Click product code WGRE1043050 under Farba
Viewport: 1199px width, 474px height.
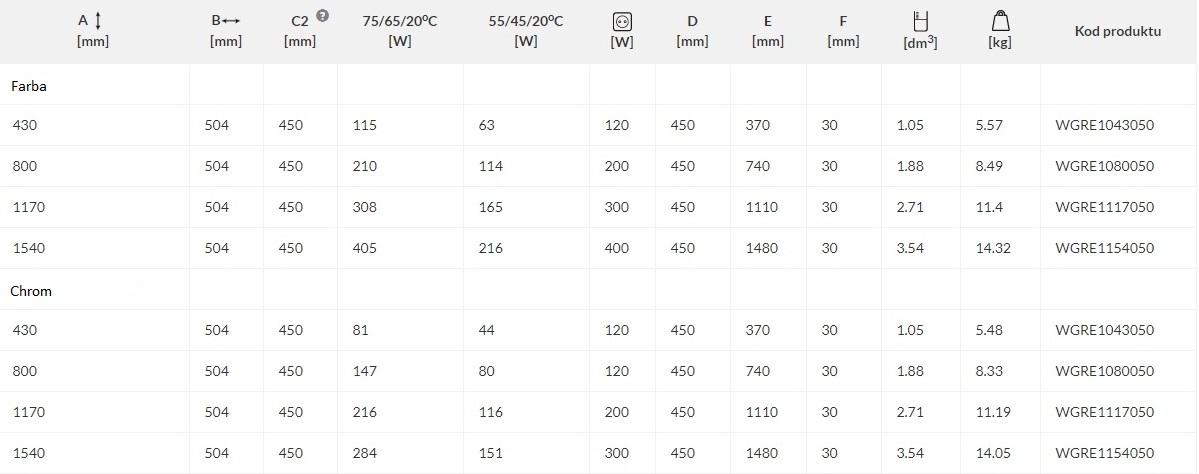(x=1104, y=125)
